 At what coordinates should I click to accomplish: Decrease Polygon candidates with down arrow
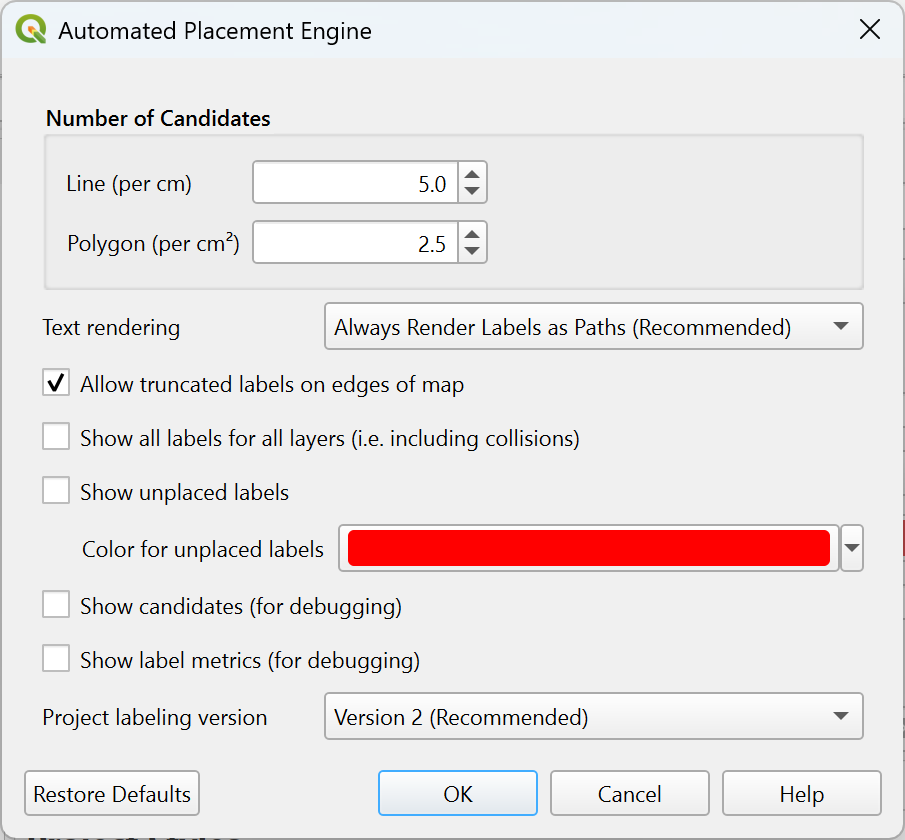pos(472,251)
